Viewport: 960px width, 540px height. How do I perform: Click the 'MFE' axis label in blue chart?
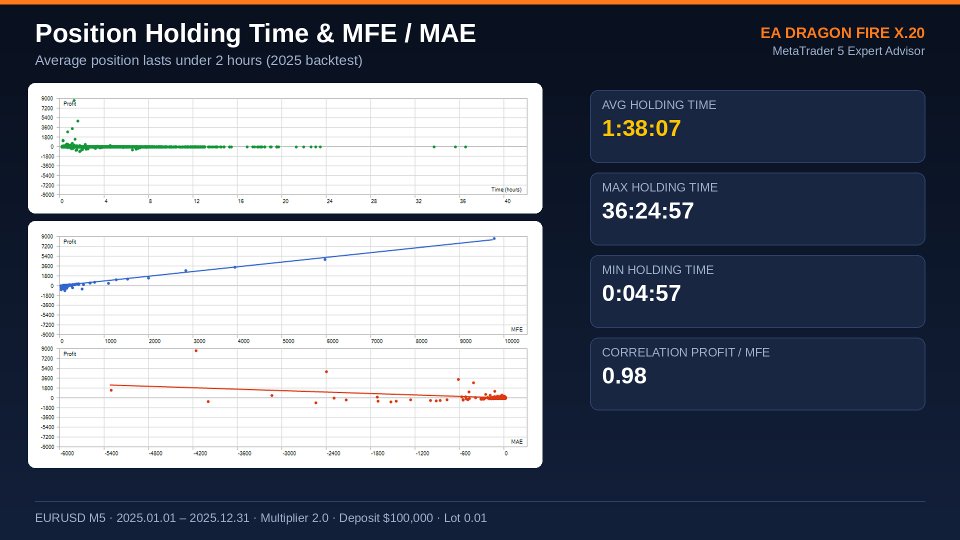click(x=517, y=329)
